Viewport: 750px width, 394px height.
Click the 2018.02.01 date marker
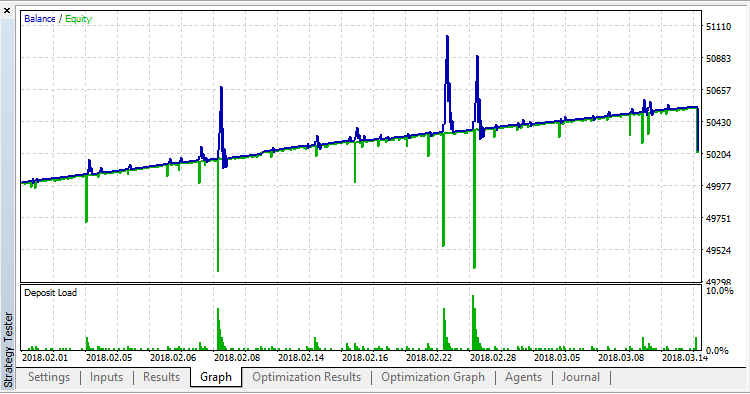pyautogui.click(x=45, y=357)
